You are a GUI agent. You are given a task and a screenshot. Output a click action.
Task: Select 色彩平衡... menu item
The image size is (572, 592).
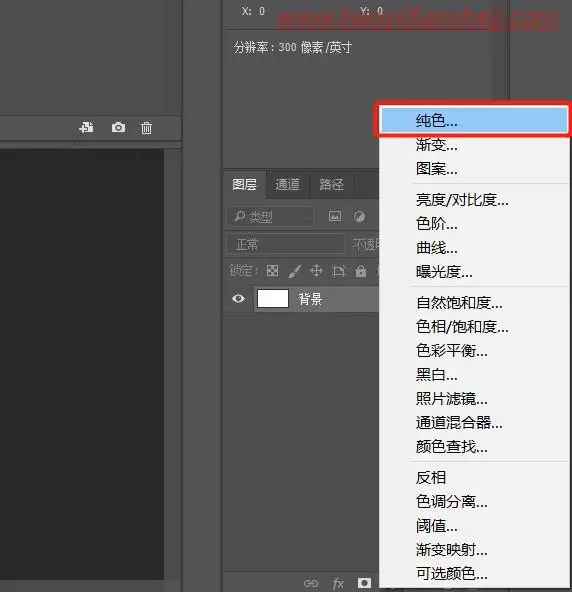pos(474,351)
